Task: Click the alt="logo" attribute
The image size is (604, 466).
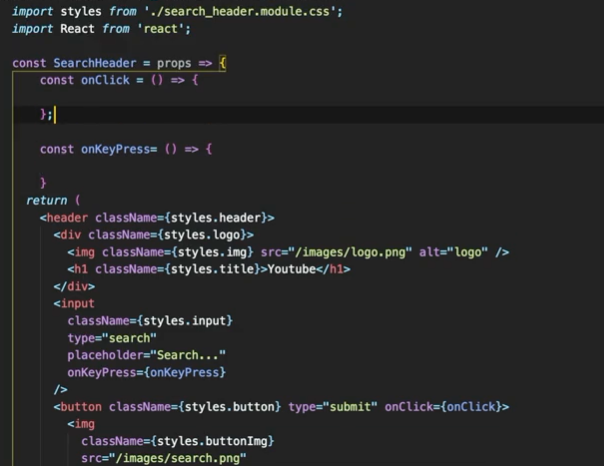Action: pyautogui.click(x=453, y=253)
